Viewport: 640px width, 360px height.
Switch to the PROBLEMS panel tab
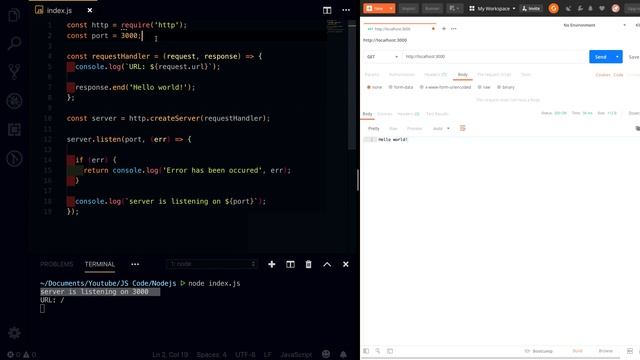57,264
